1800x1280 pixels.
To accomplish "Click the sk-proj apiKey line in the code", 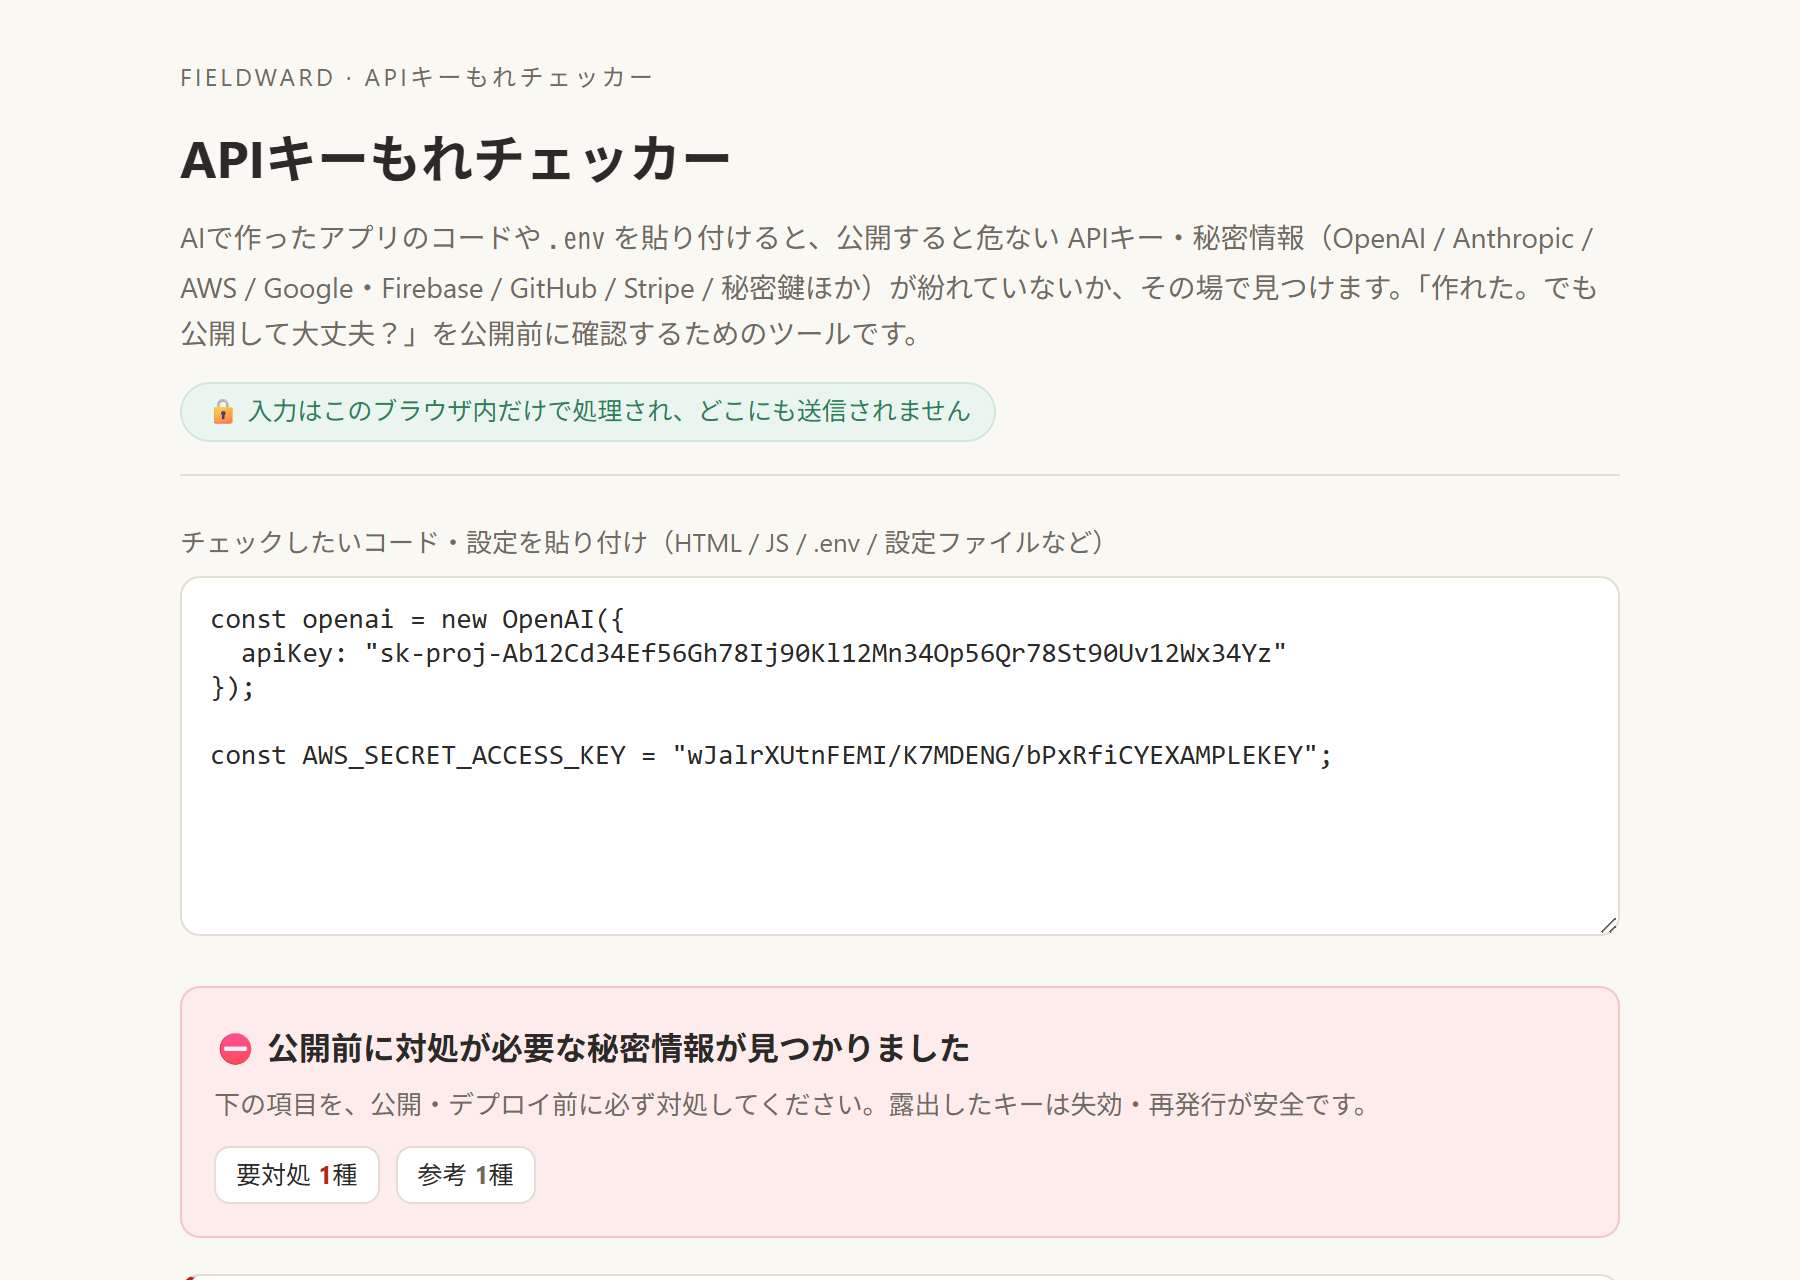I will [764, 653].
